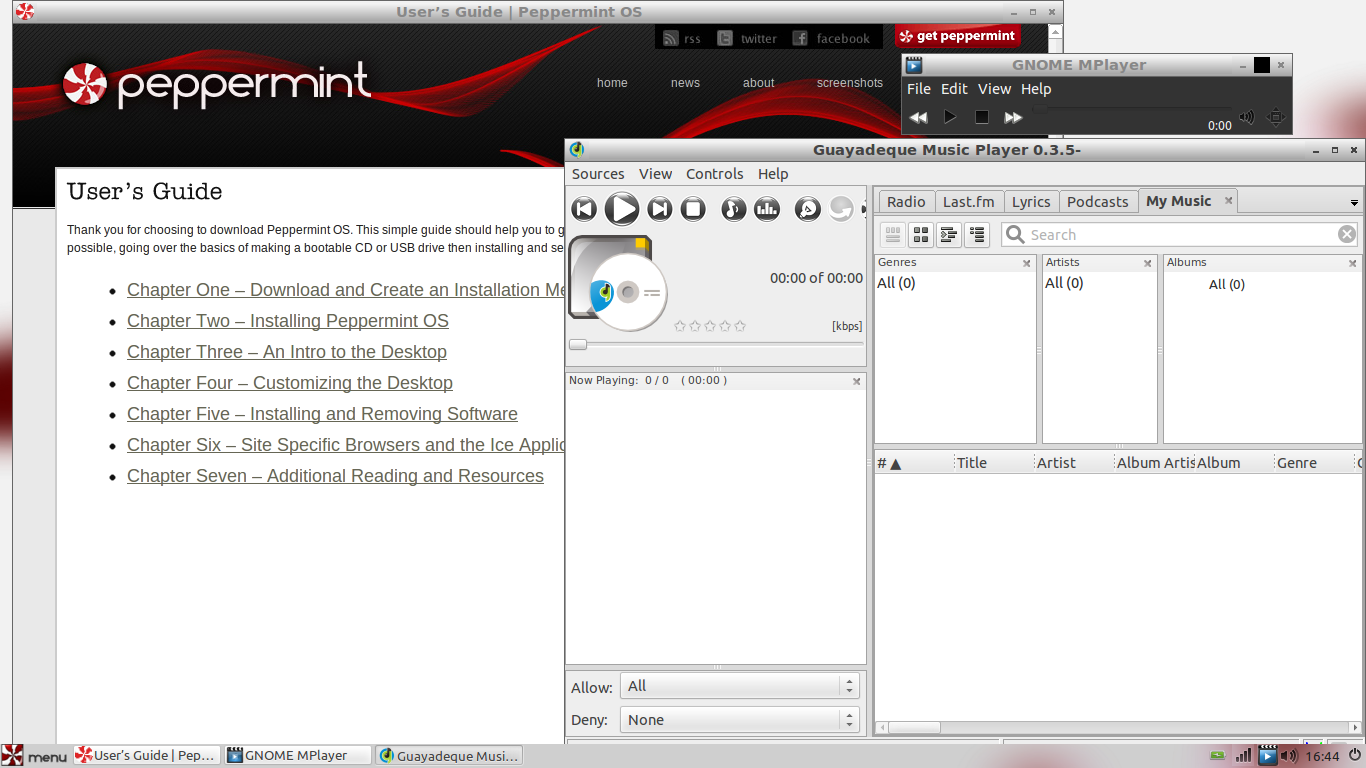Viewport: 1366px width, 768px height.
Task: Toggle fullscreen in GNOME MPlayer
Action: tap(1276, 117)
